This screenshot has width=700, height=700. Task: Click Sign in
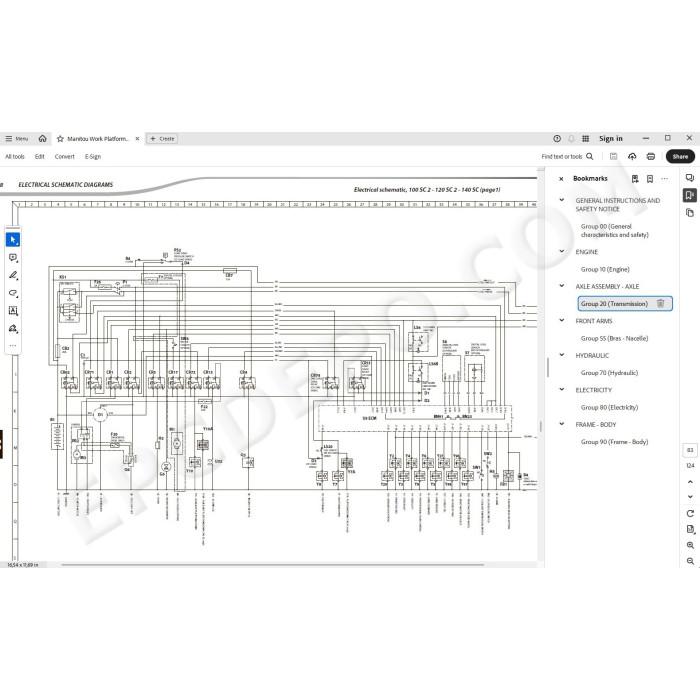point(610,138)
